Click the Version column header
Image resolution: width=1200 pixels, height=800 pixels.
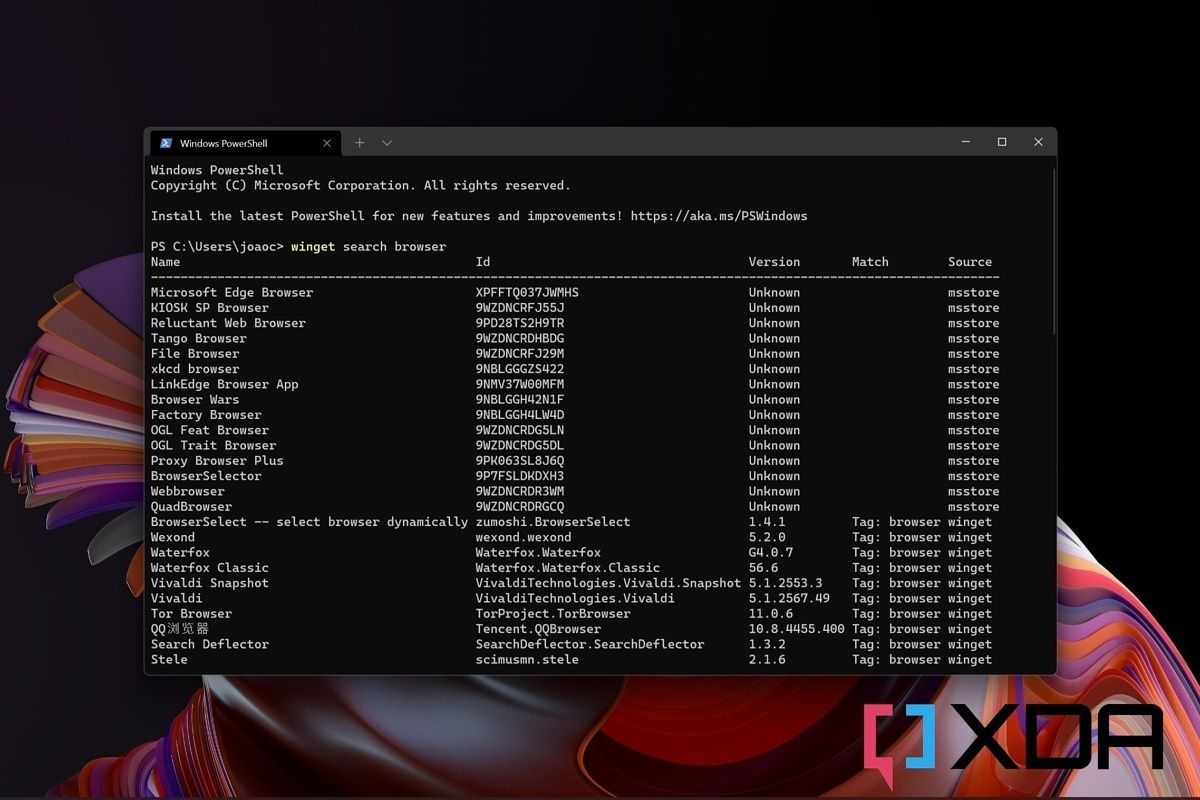774,262
